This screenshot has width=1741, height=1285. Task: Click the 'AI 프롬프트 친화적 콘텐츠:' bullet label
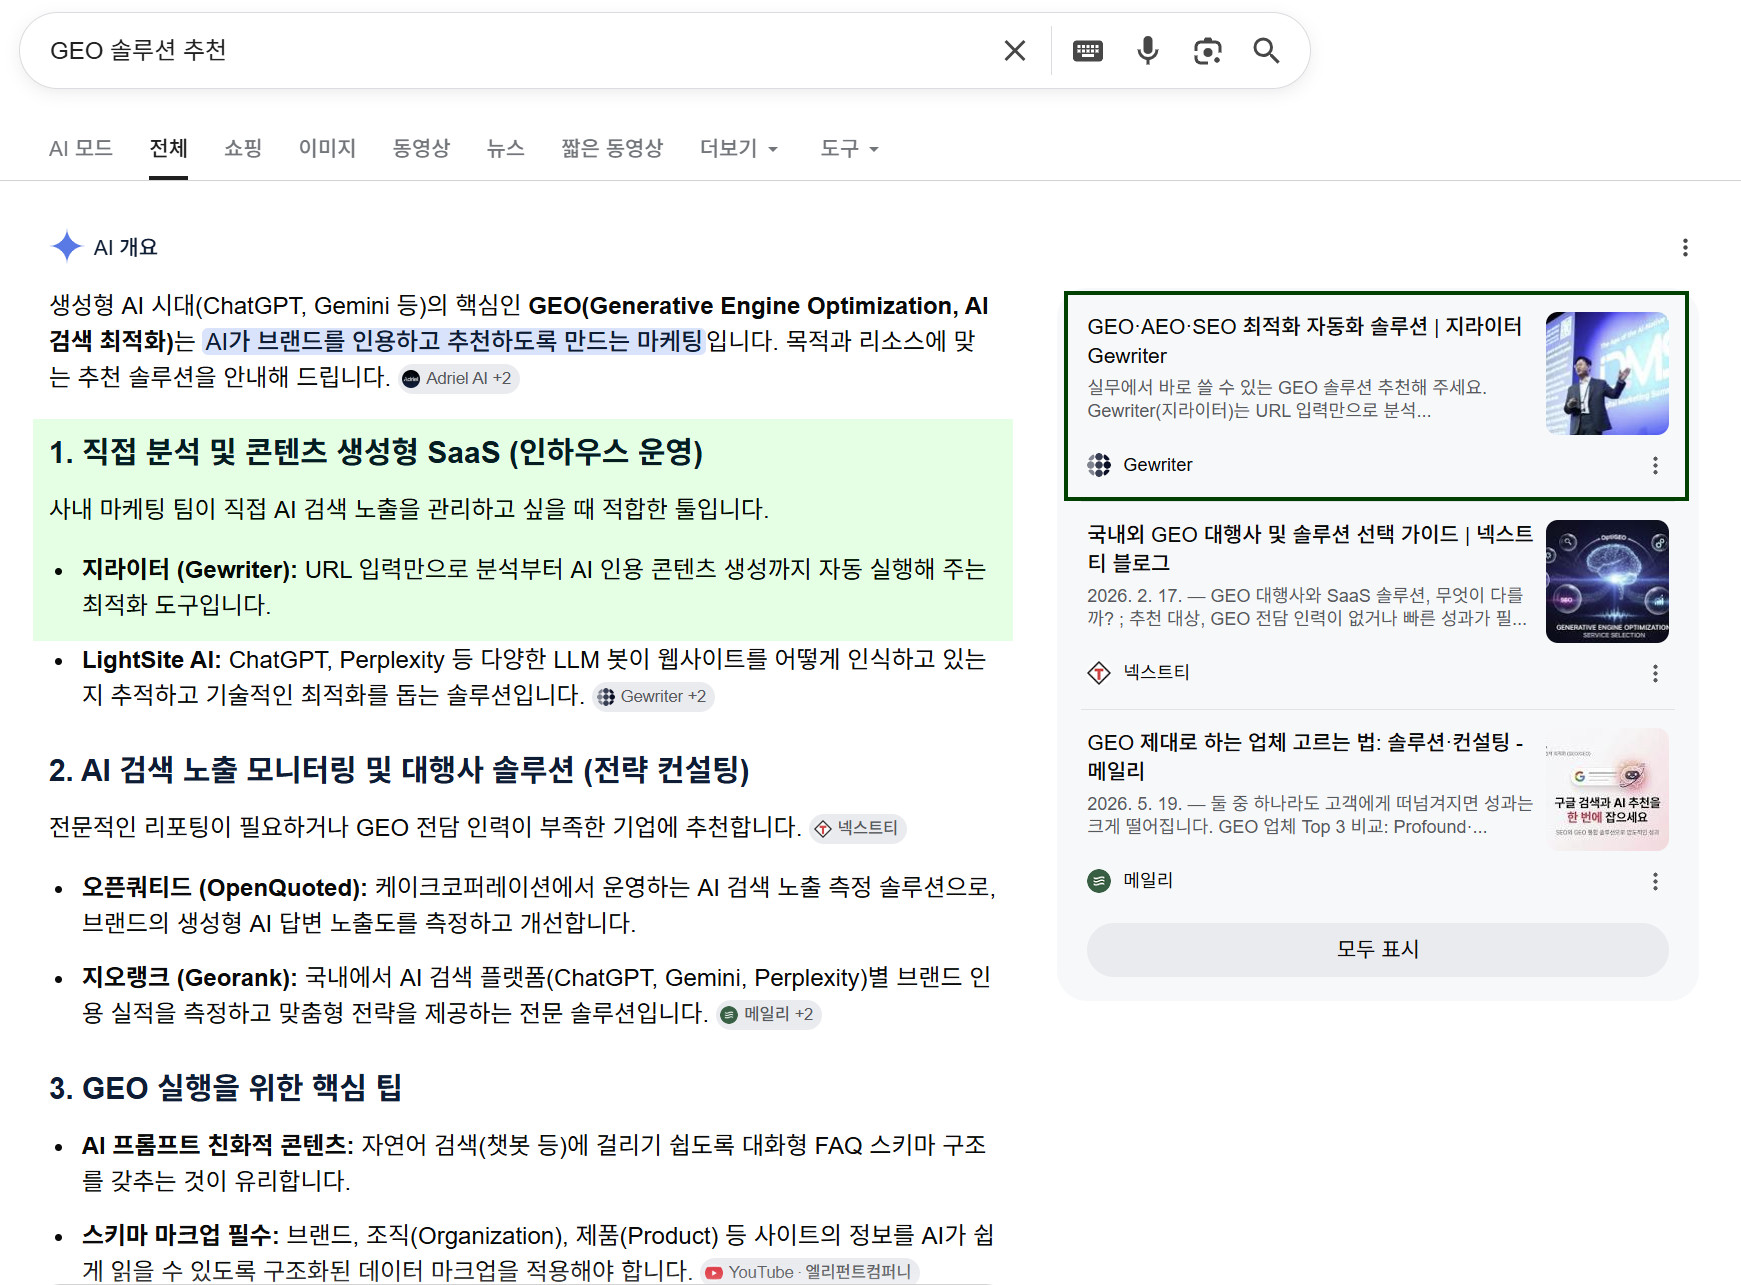pyautogui.click(x=218, y=1145)
